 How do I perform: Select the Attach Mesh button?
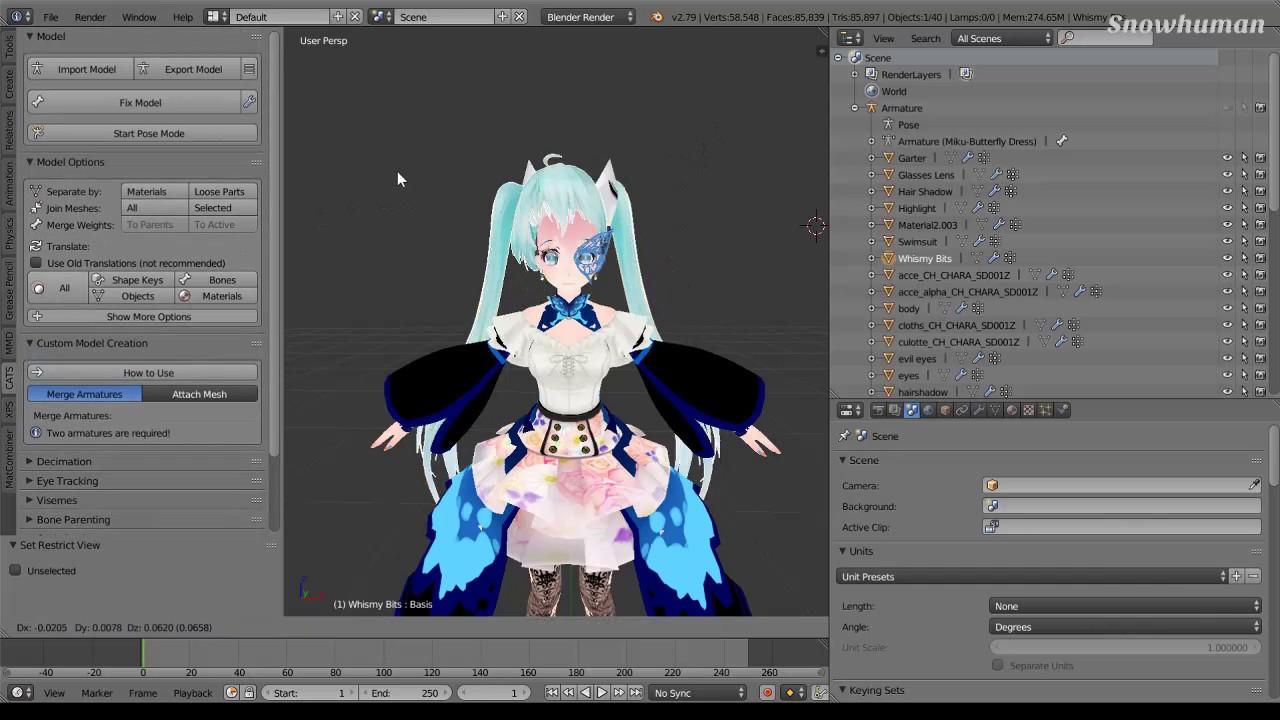click(199, 394)
